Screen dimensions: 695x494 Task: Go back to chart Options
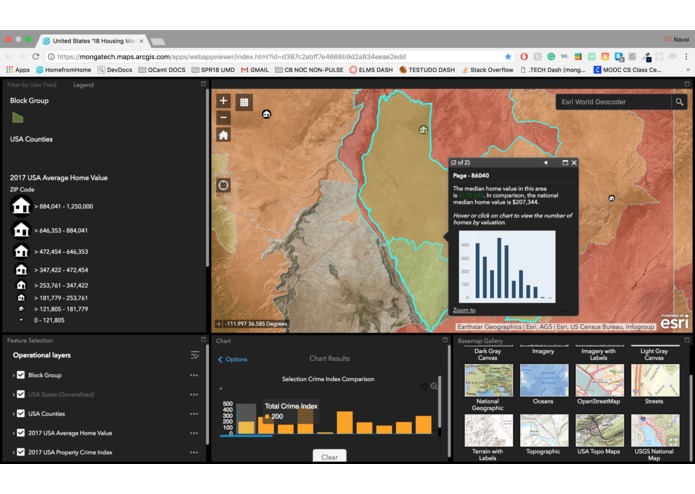tap(233, 359)
